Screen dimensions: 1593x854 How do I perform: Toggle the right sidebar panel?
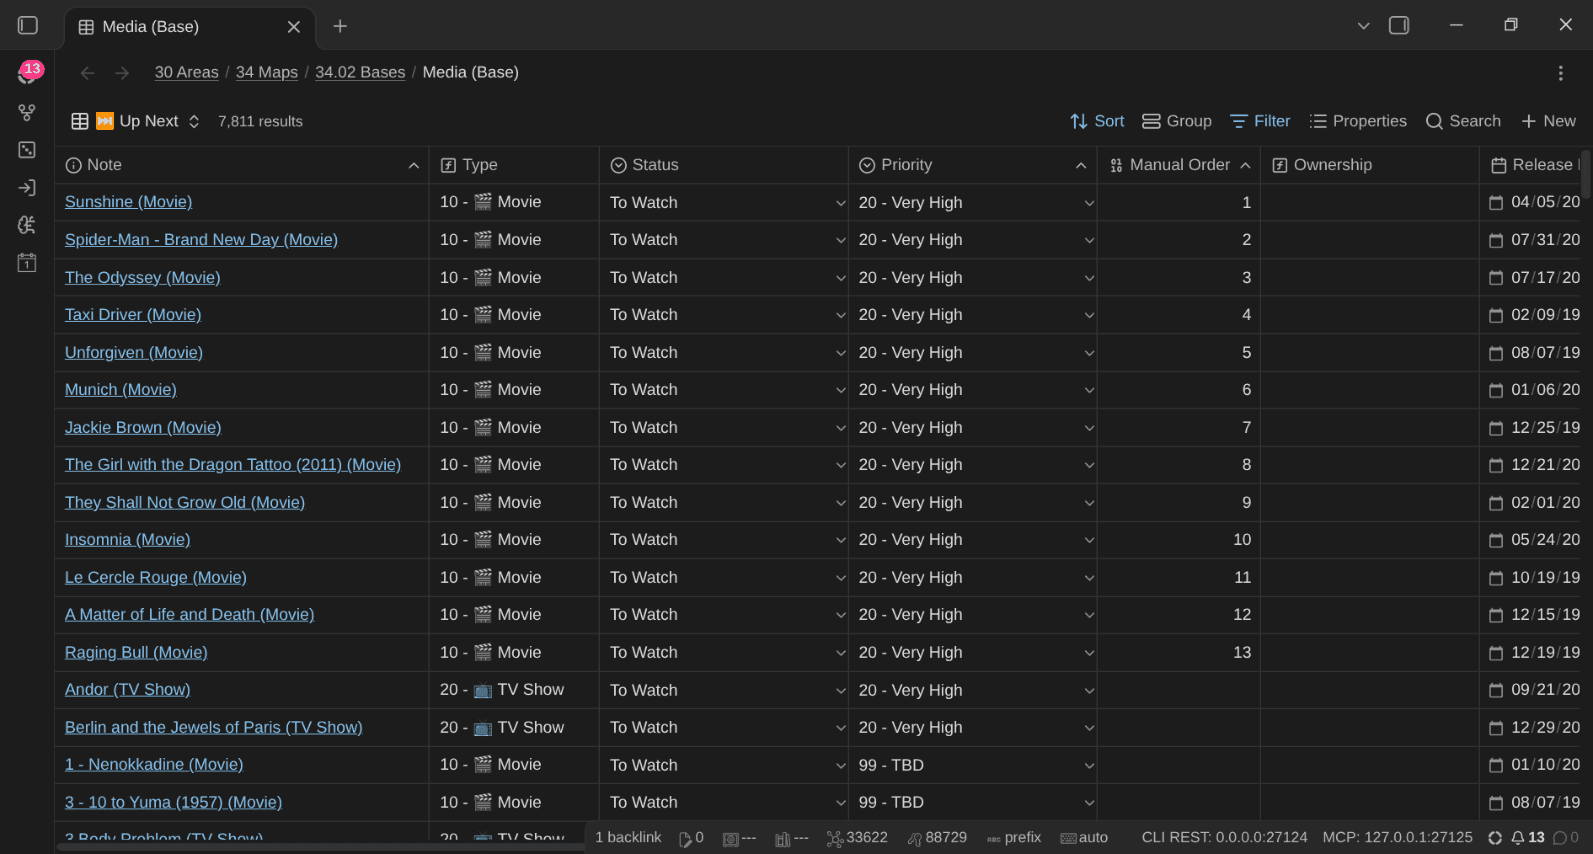click(x=1399, y=26)
